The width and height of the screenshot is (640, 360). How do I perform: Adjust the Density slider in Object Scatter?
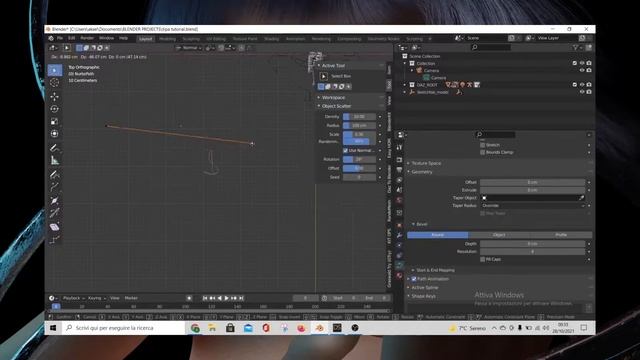click(359, 117)
